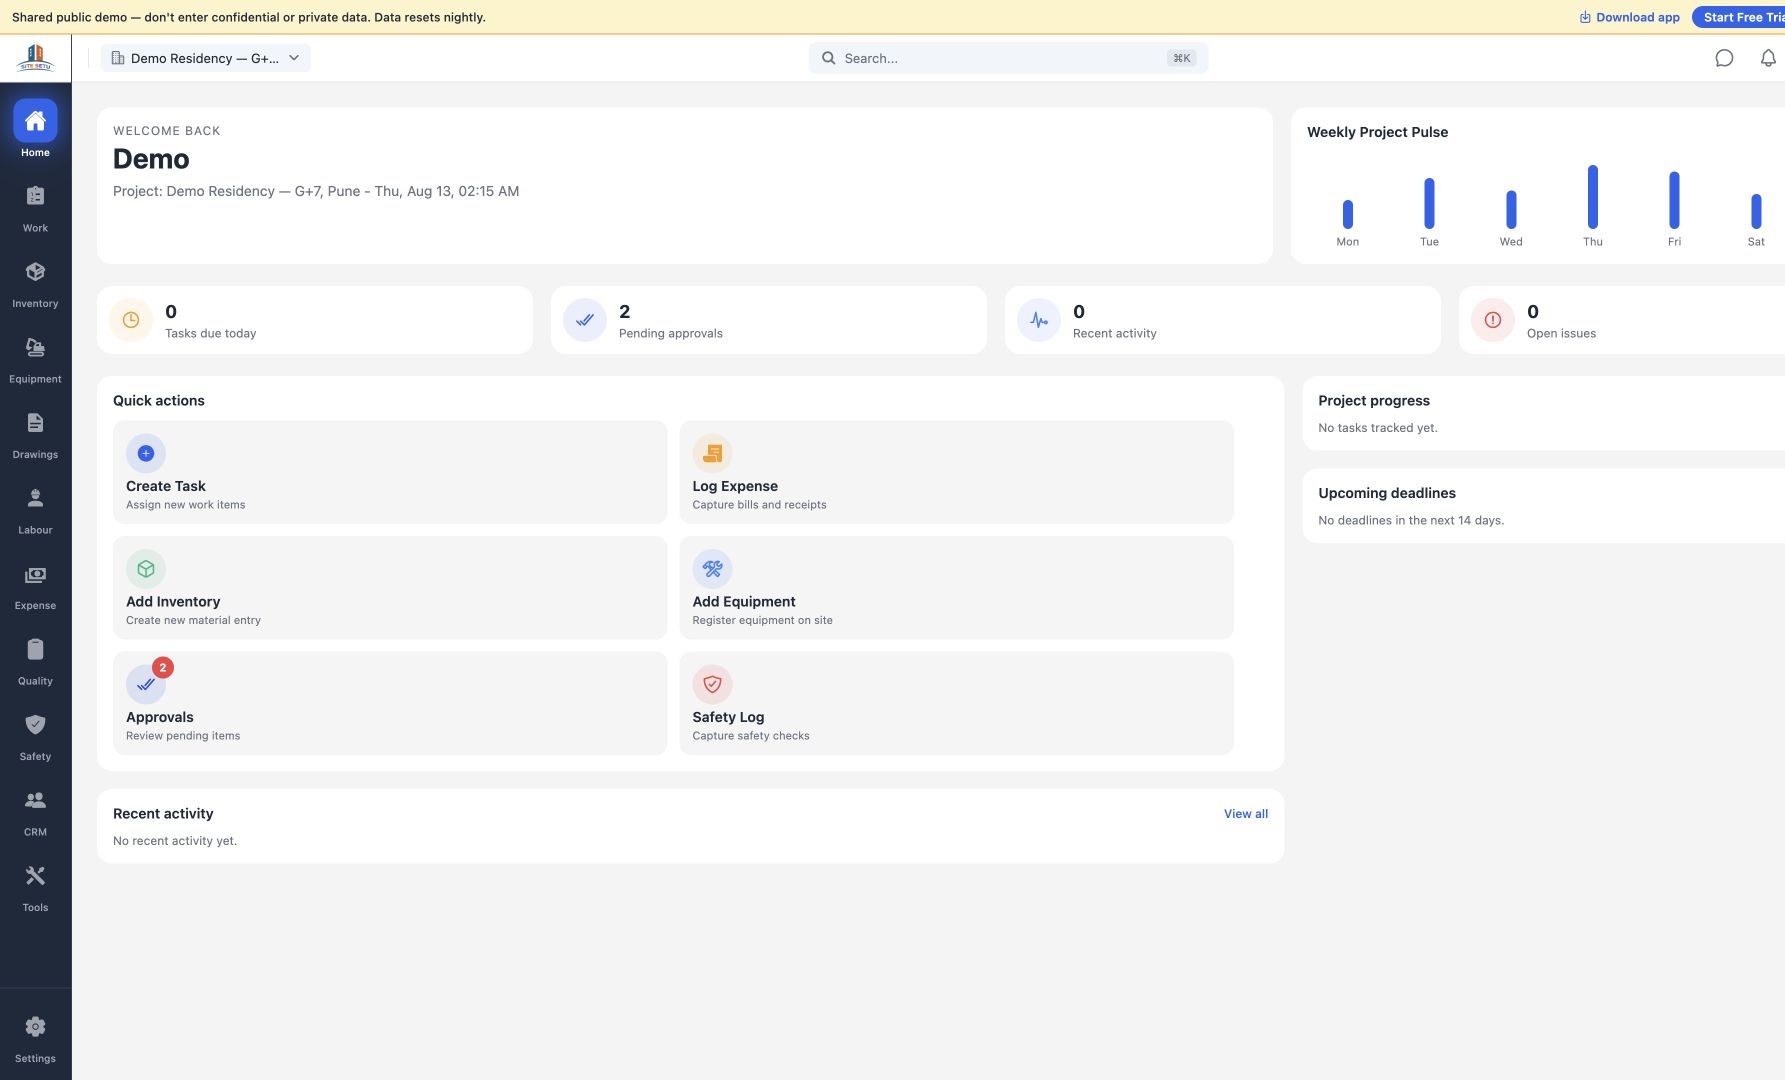Click the project date line under Demo

316,191
